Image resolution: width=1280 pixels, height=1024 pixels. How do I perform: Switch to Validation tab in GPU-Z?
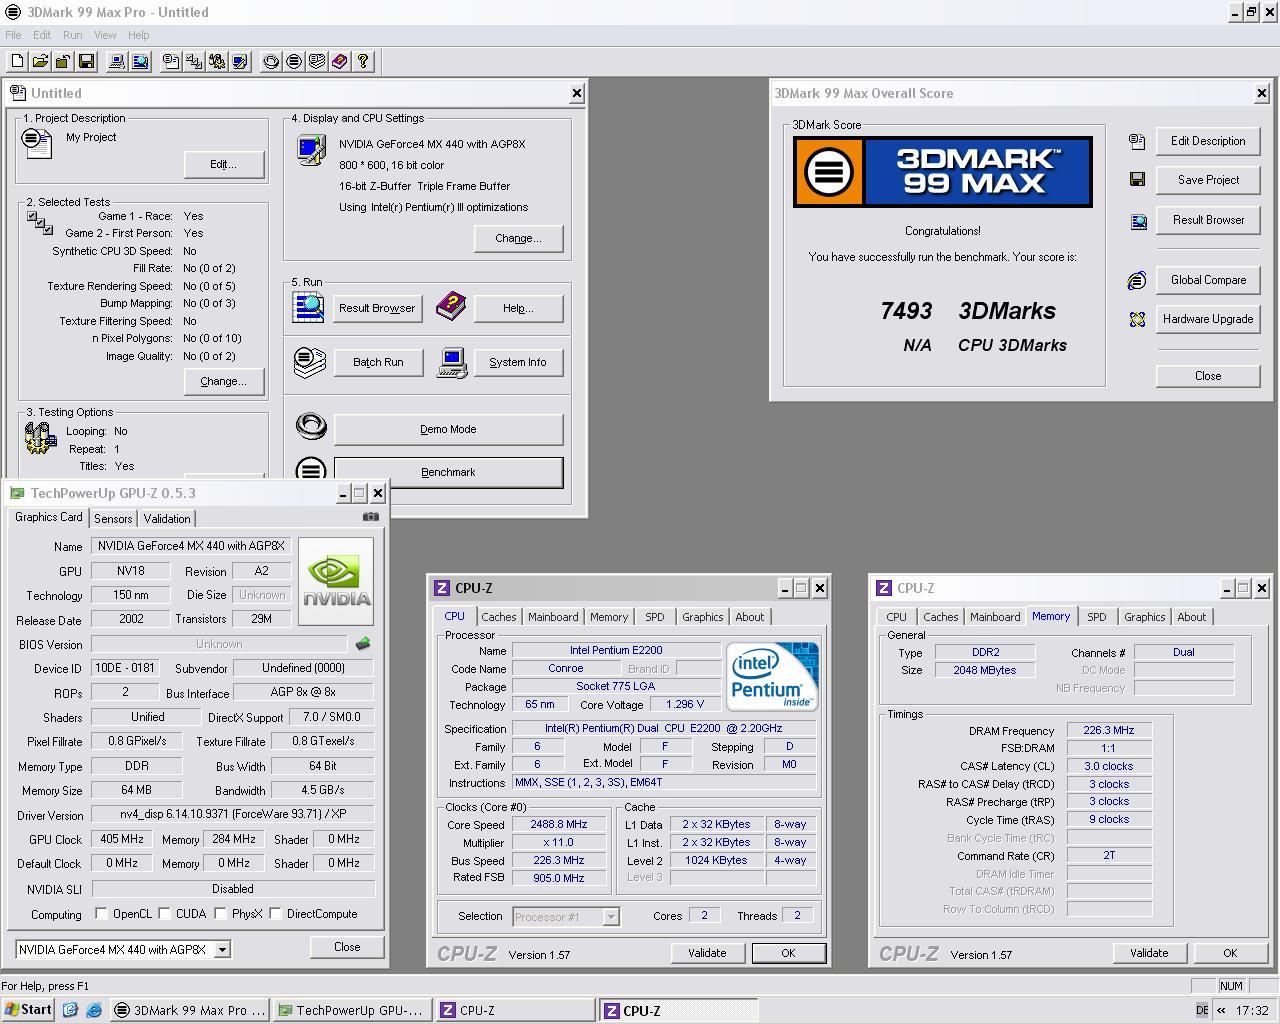coord(167,518)
